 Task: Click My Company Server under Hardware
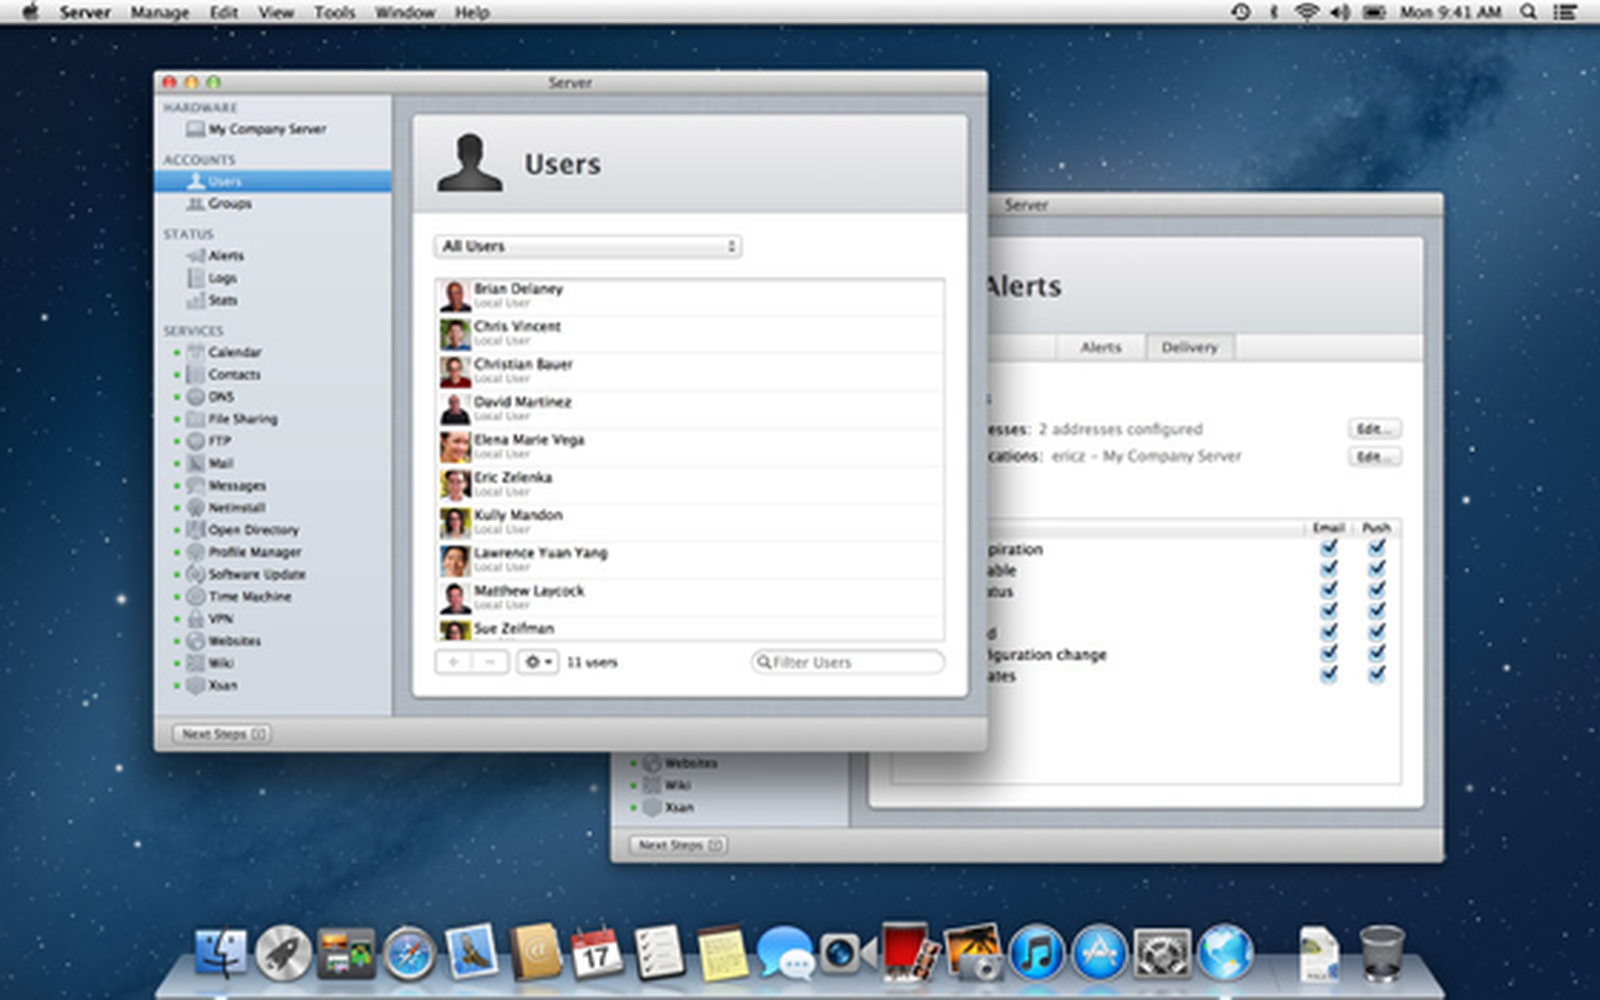click(x=258, y=129)
